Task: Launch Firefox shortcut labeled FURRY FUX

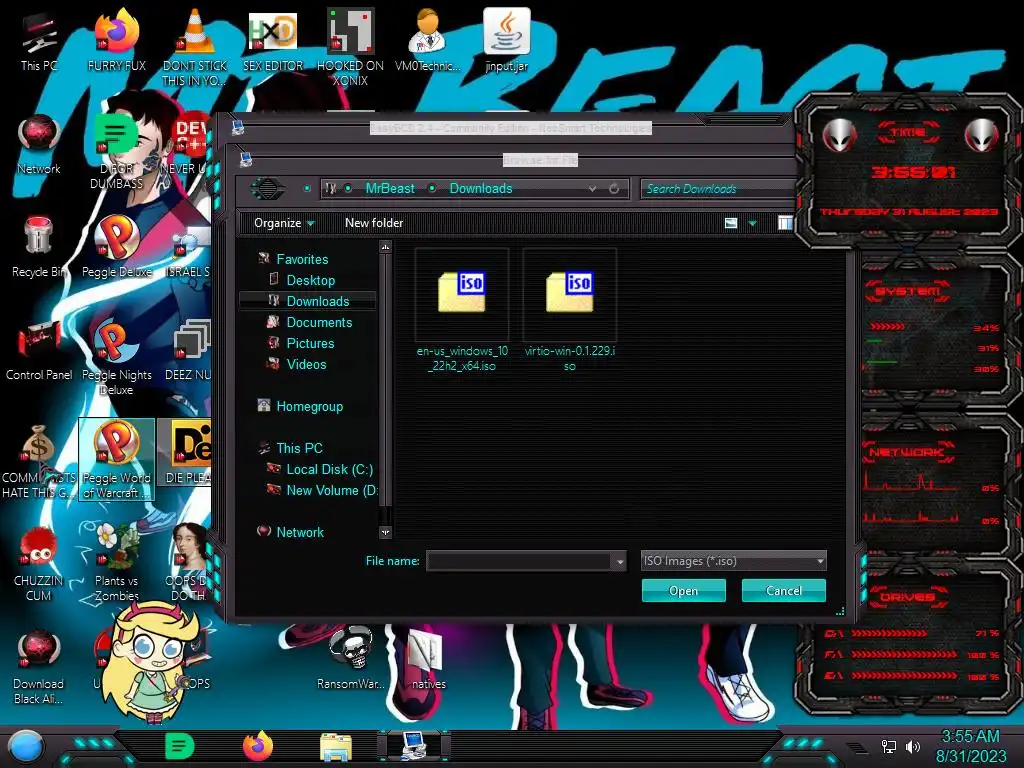Action: click(x=116, y=42)
